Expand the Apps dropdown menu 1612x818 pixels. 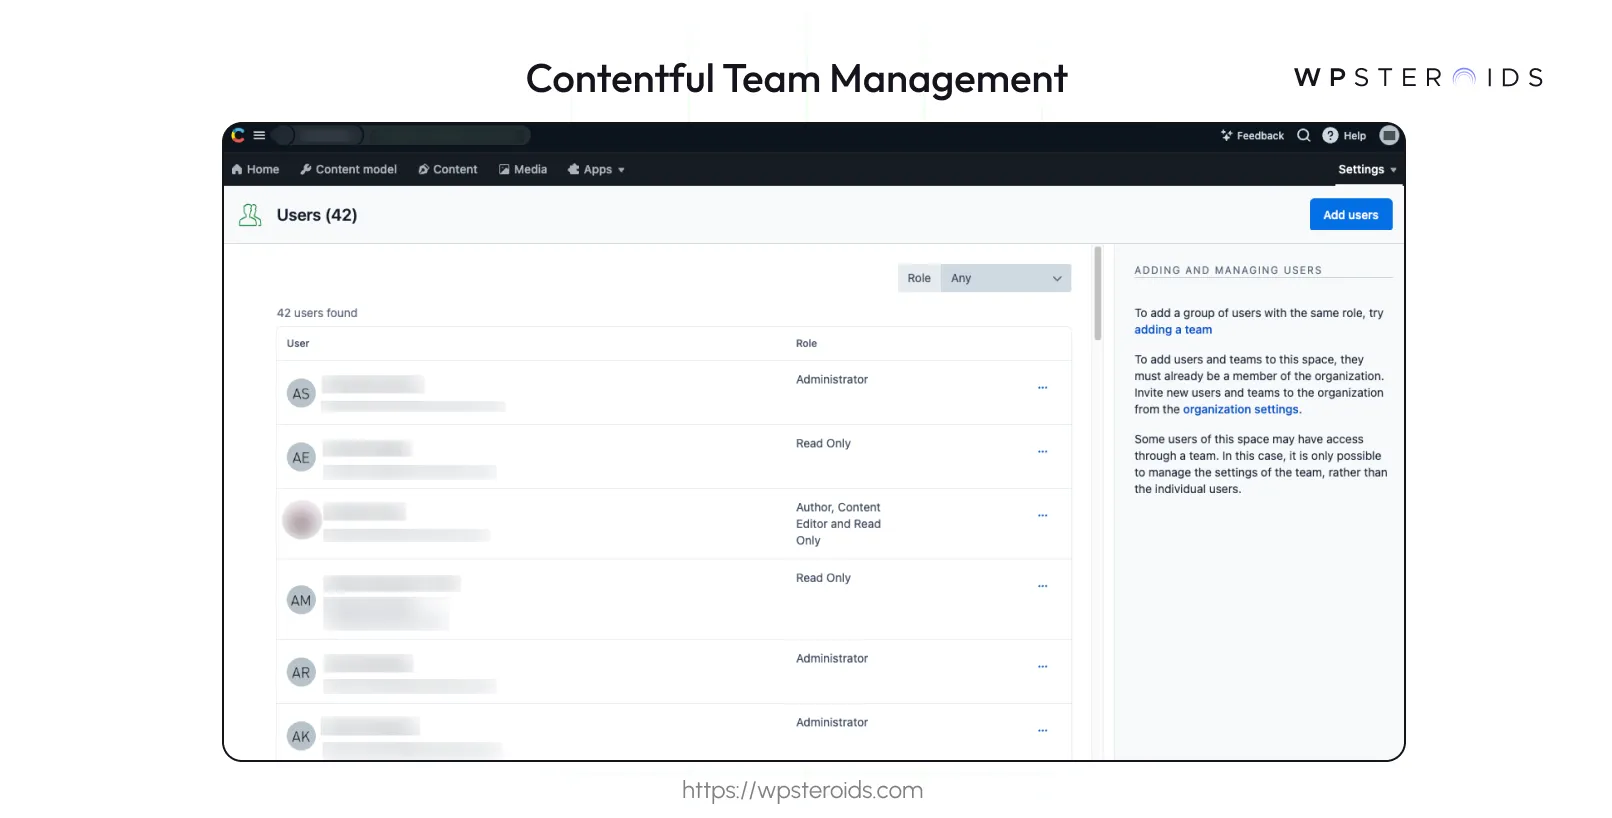coord(596,169)
